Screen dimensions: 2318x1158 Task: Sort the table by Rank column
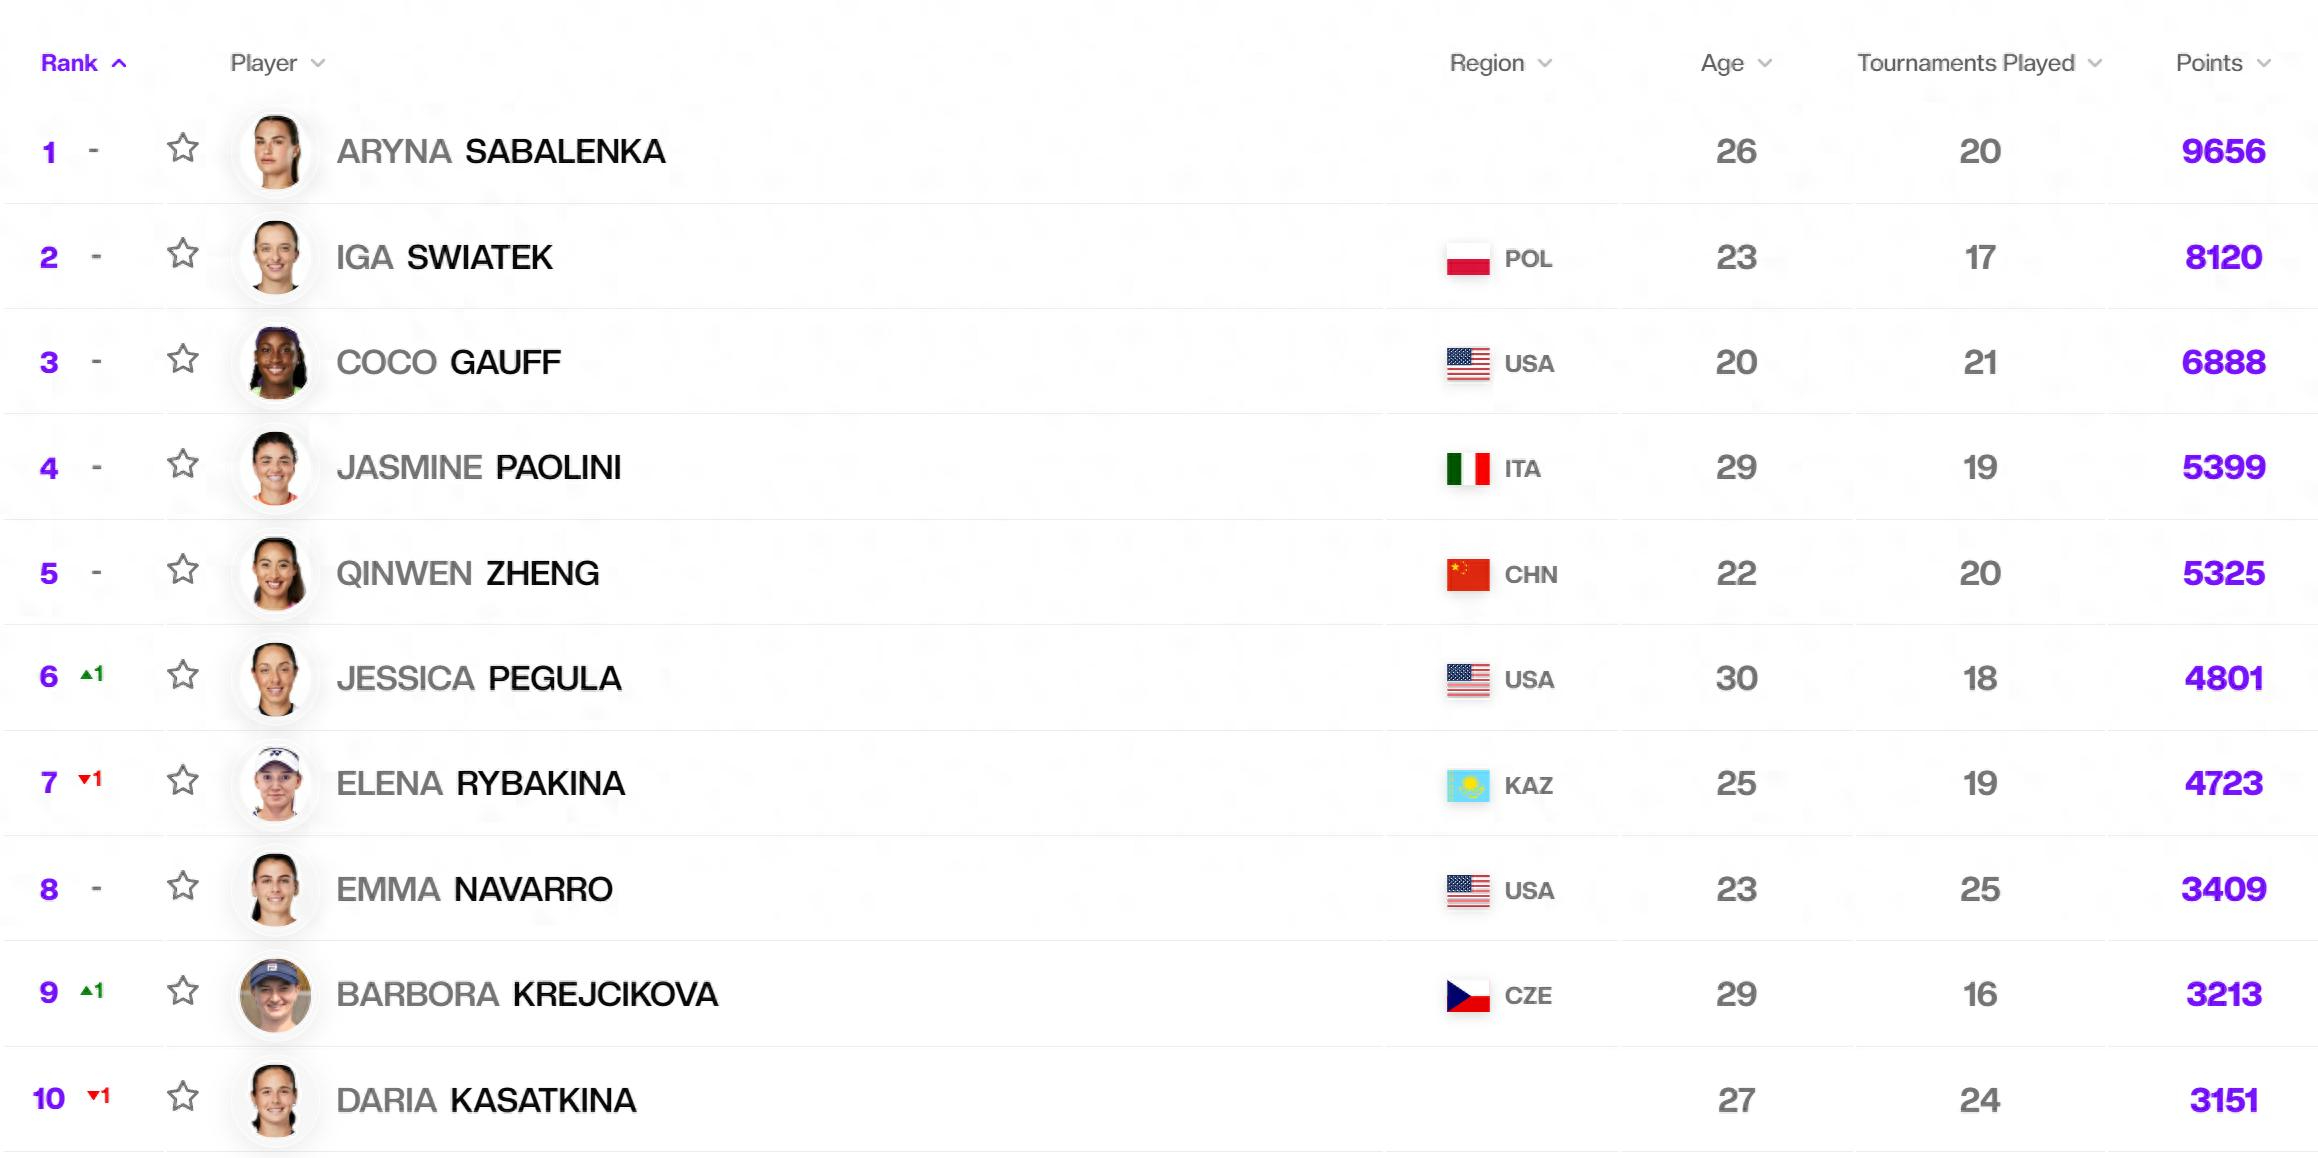pyautogui.click(x=84, y=63)
